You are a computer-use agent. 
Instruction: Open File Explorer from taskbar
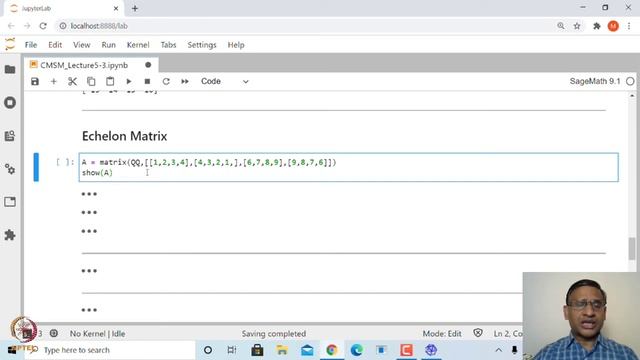click(x=282, y=350)
